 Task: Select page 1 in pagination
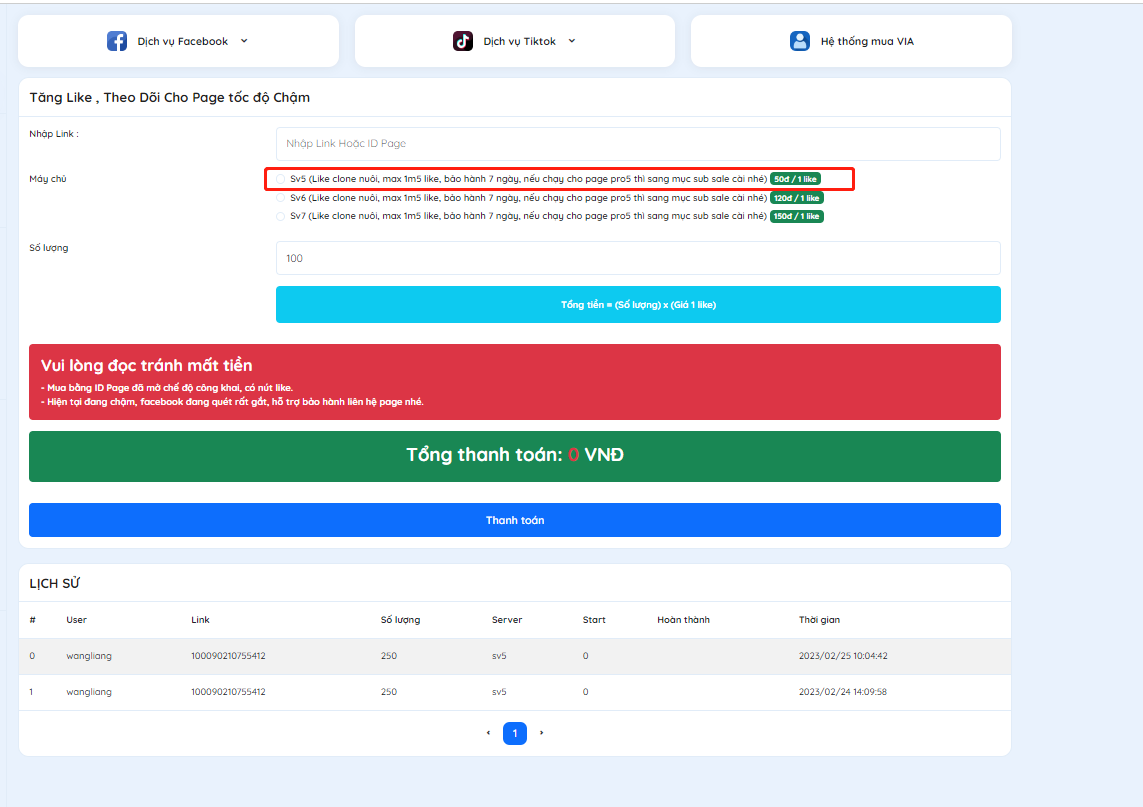tap(515, 733)
